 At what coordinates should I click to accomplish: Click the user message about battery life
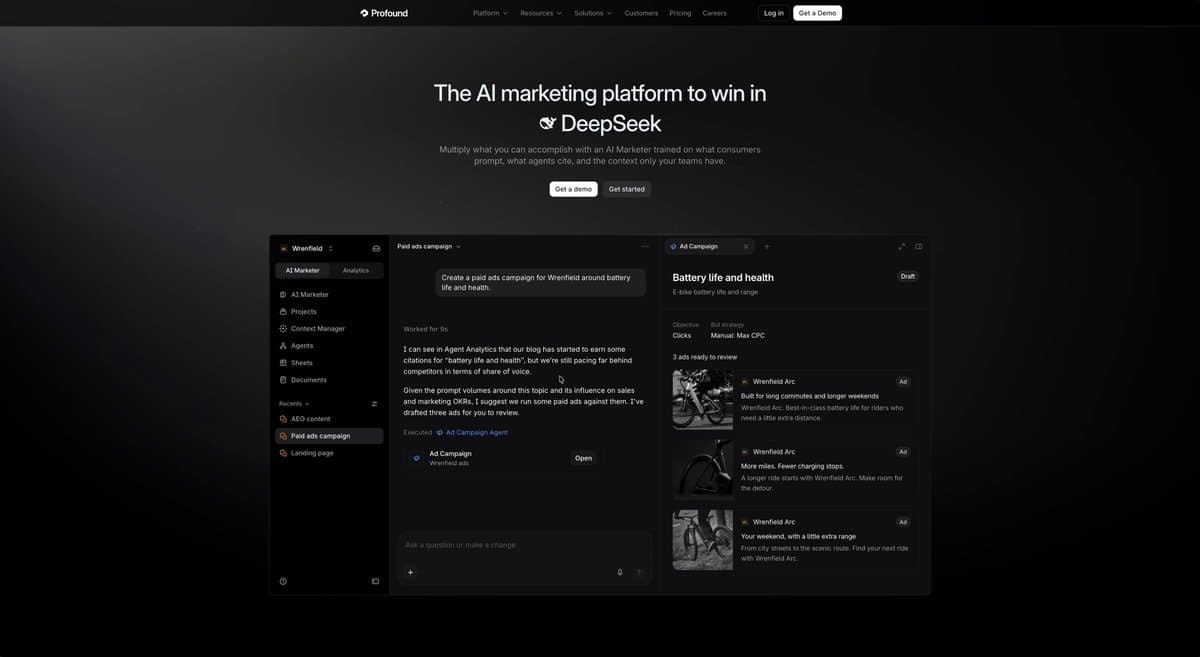[540, 282]
